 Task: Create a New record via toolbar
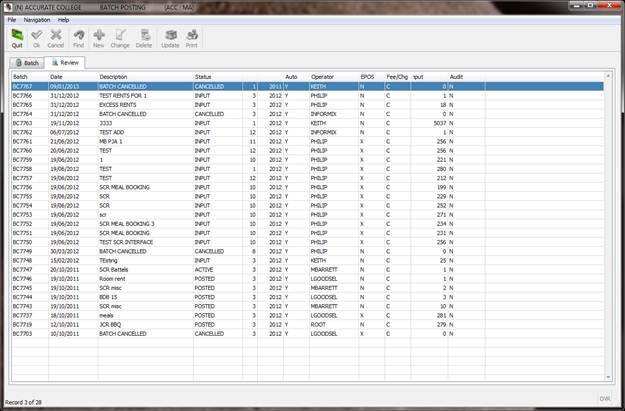point(98,37)
